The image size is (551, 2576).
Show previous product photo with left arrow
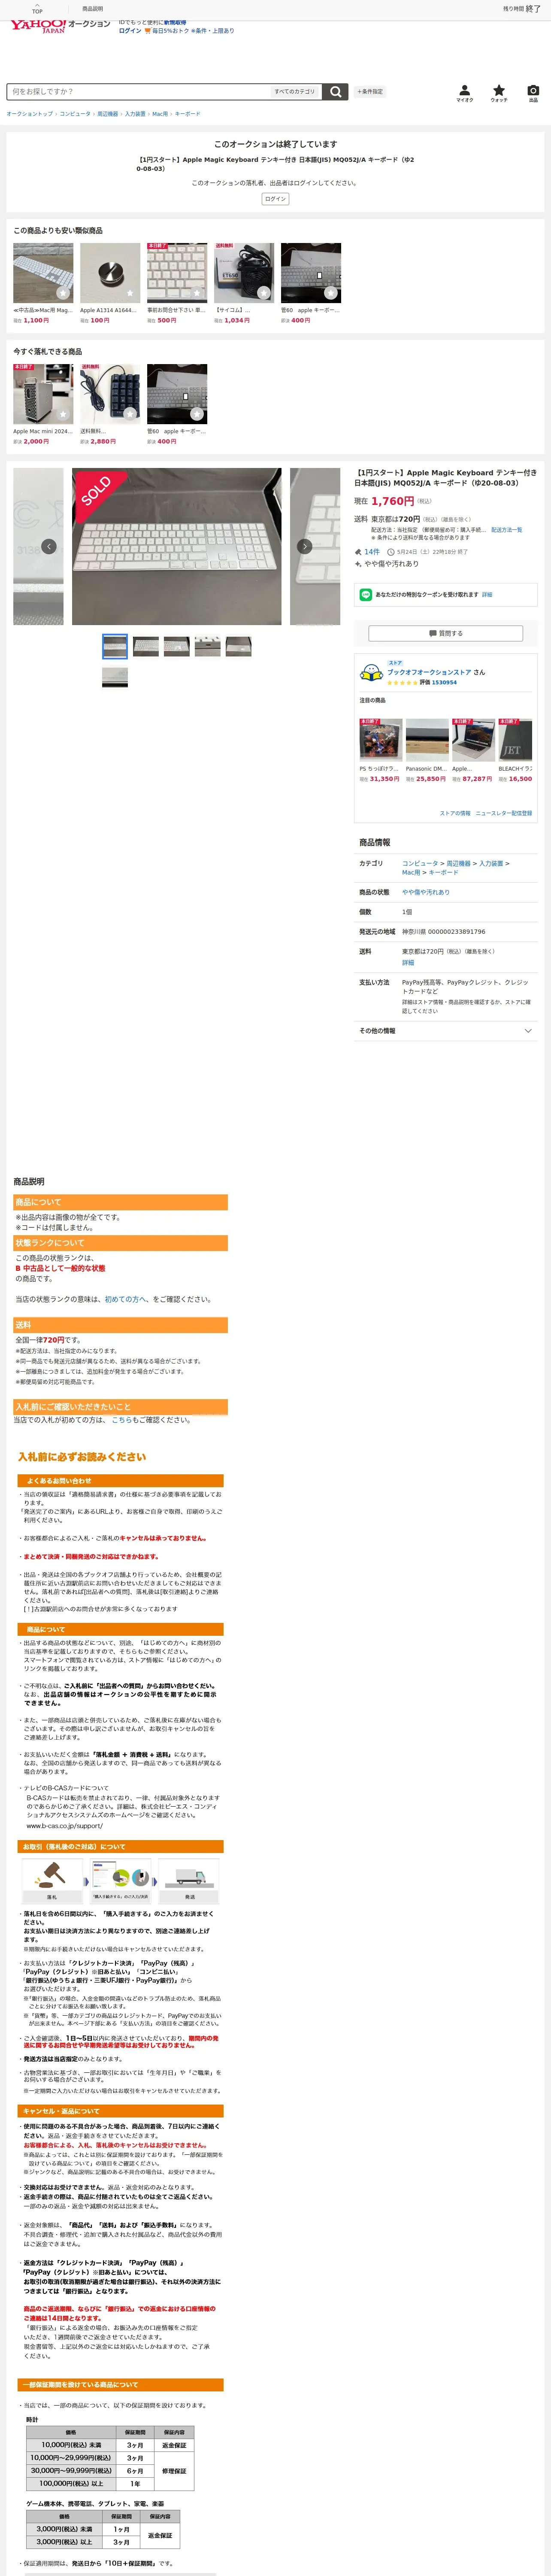click(x=48, y=546)
